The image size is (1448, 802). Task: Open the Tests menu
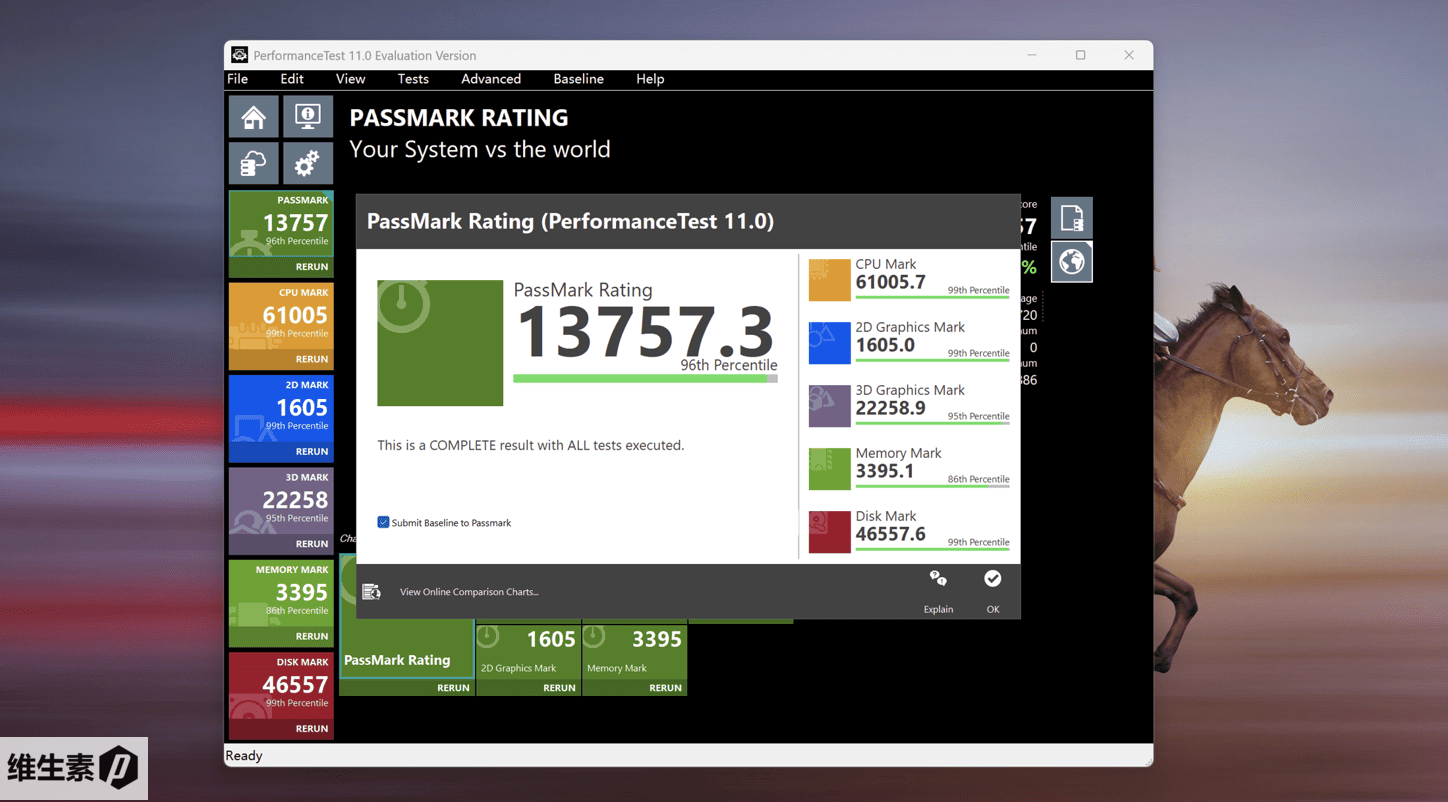(x=412, y=79)
